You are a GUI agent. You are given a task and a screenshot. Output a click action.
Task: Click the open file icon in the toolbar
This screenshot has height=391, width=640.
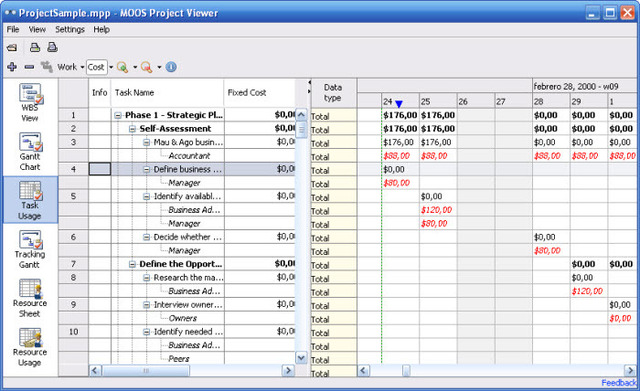[x=12, y=48]
